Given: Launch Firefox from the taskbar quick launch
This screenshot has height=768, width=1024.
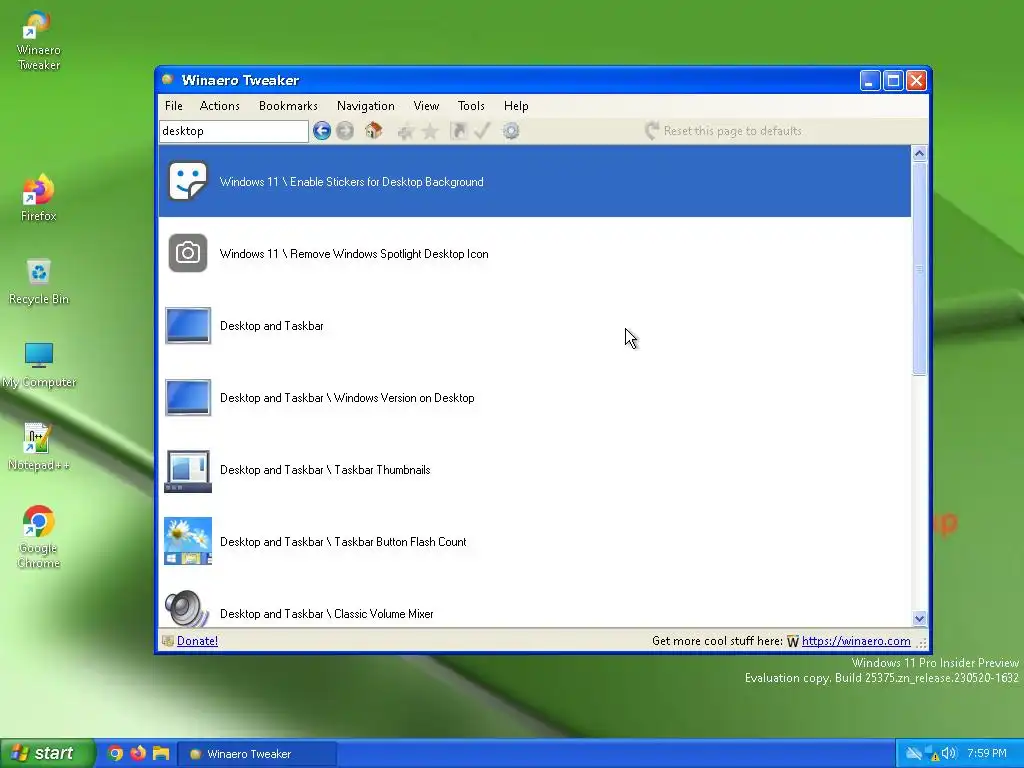Looking at the screenshot, I should coord(138,754).
